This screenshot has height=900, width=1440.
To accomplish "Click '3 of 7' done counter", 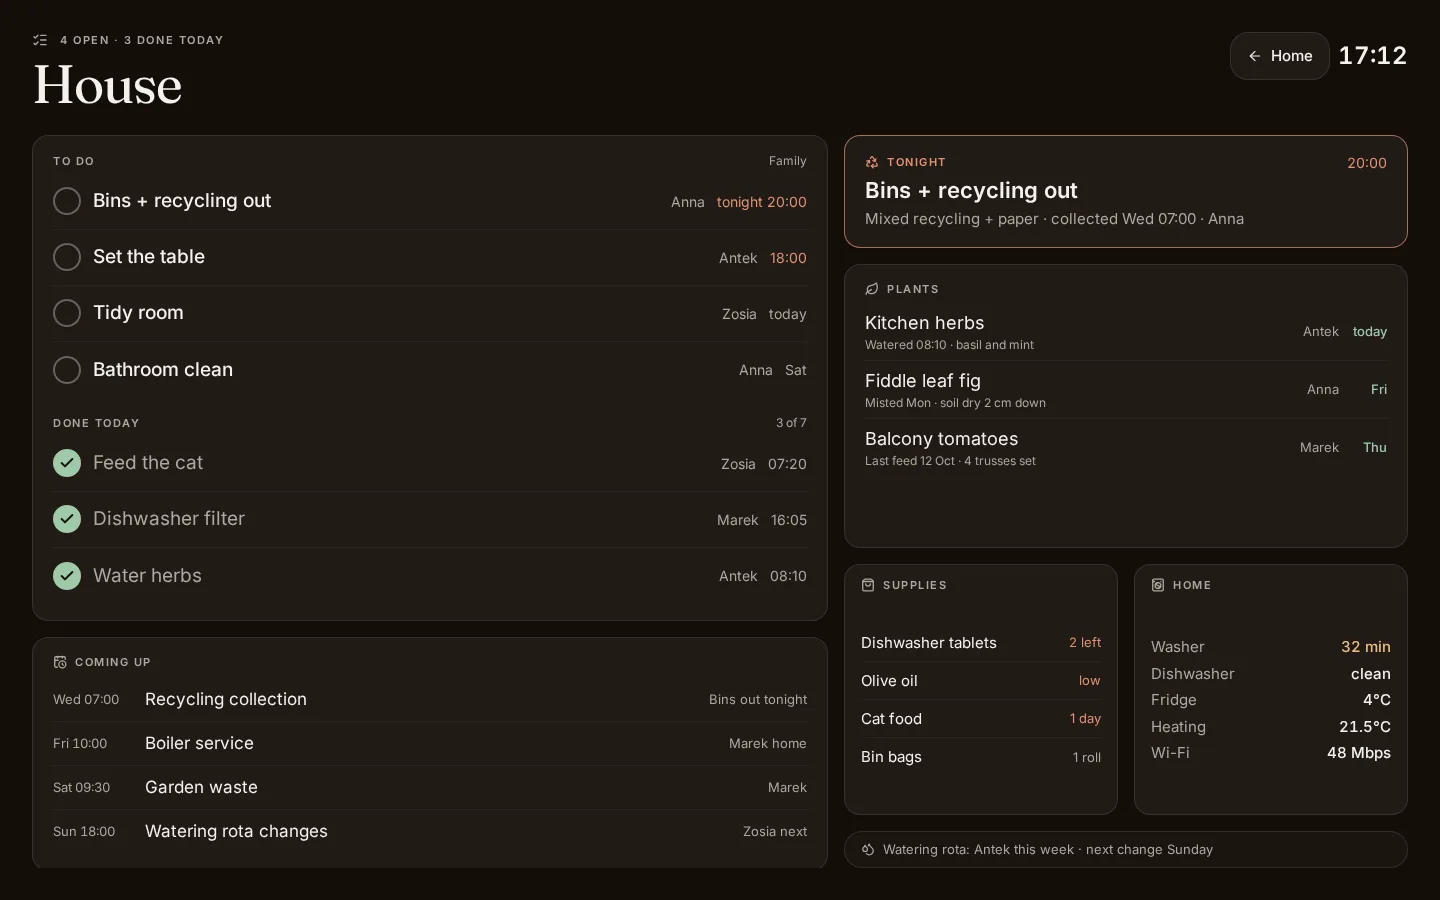I will tap(791, 423).
